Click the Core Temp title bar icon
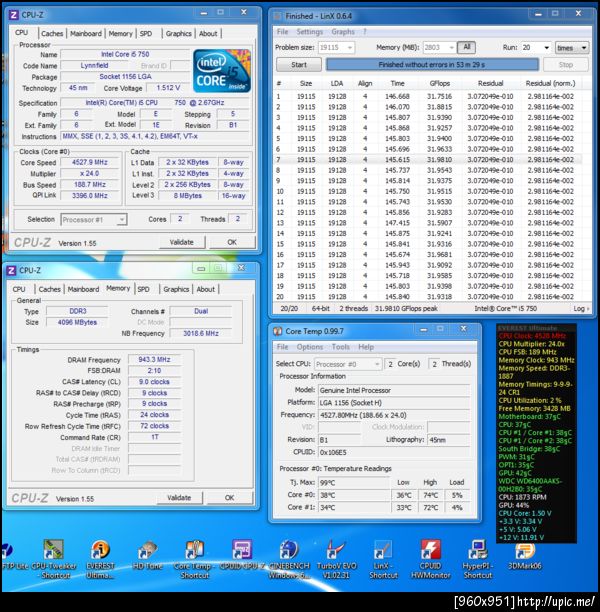The height and width of the screenshot is (612, 600). point(278,331)
